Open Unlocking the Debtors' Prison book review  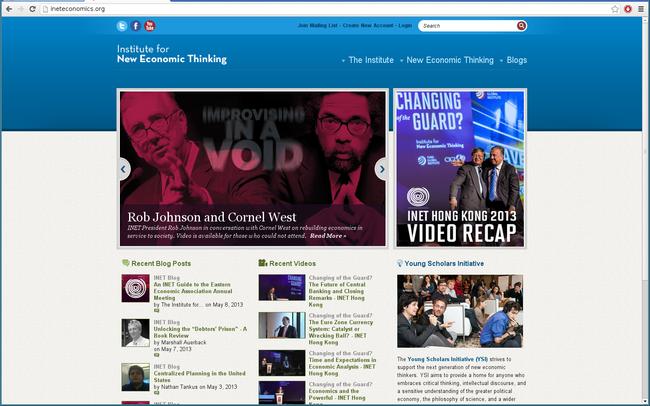pyautogui.click(x=200, y=332)
